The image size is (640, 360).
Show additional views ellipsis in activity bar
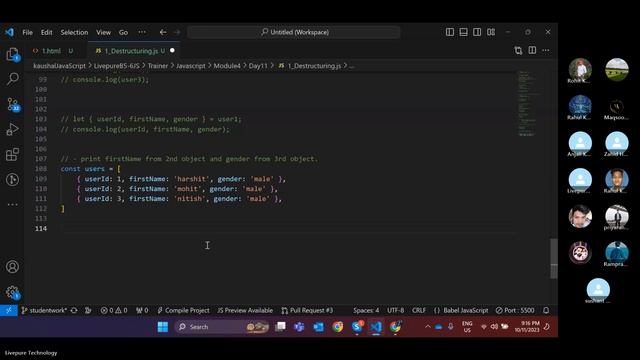pyautogui.click(x=13, y=204)
